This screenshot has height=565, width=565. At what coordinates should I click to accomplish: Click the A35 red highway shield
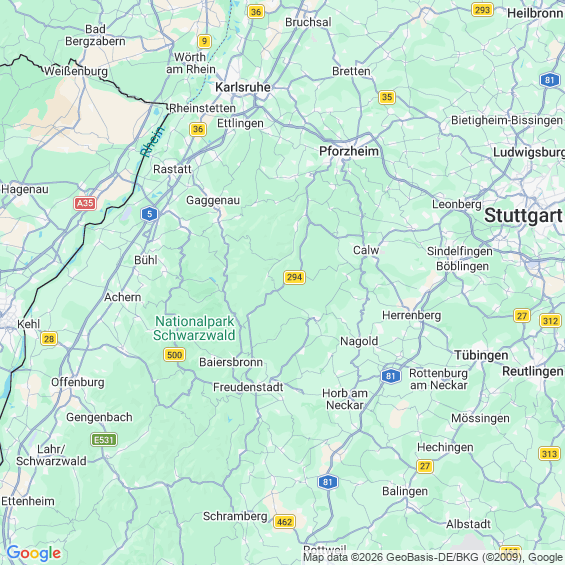tap(85, 203)
